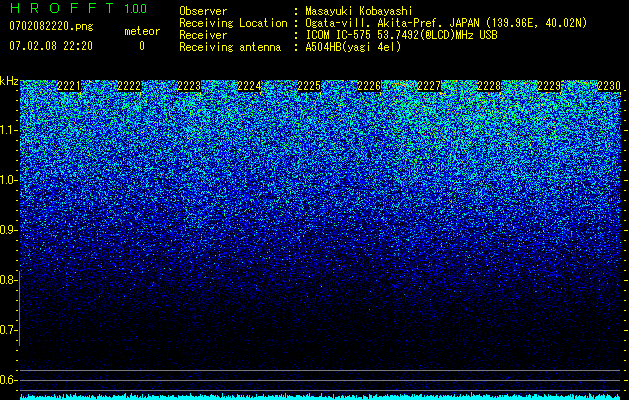Click the 0.6 kHz axis label
629x400 pixels.
pos(7,380)
